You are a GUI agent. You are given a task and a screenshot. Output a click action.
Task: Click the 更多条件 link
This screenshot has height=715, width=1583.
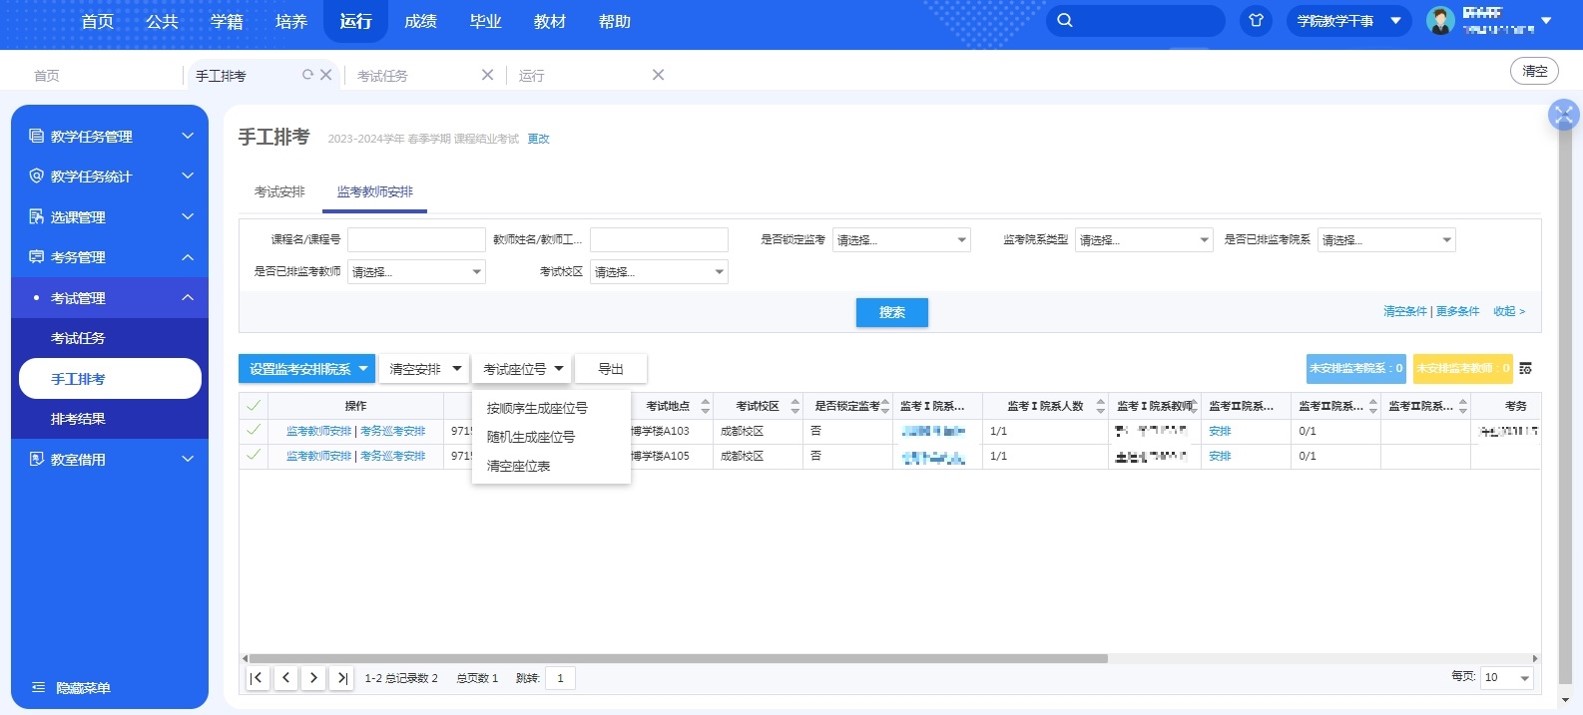click(x=1457, y=311)
